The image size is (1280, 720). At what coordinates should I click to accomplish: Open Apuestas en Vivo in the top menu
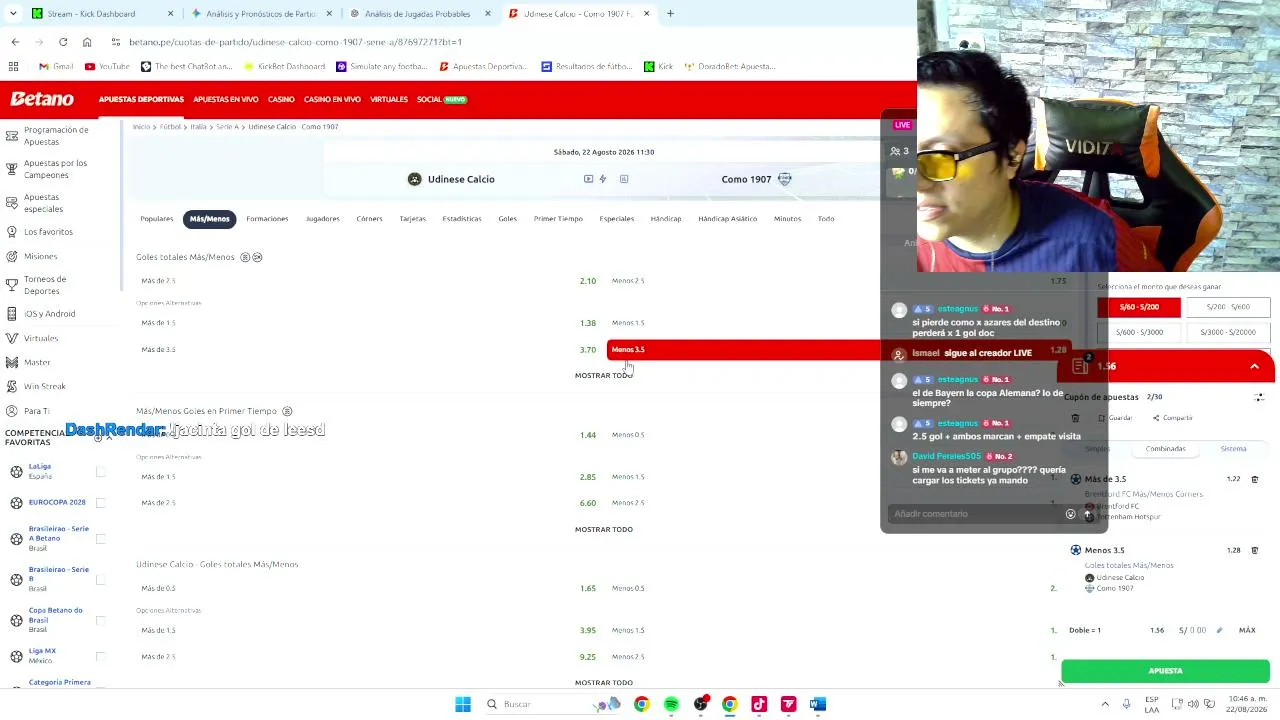tap(226, 100)
